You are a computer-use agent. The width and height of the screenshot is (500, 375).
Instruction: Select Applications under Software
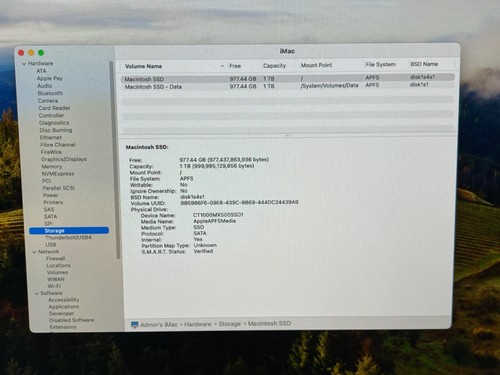pyautogui.click(x=64, y=307)
